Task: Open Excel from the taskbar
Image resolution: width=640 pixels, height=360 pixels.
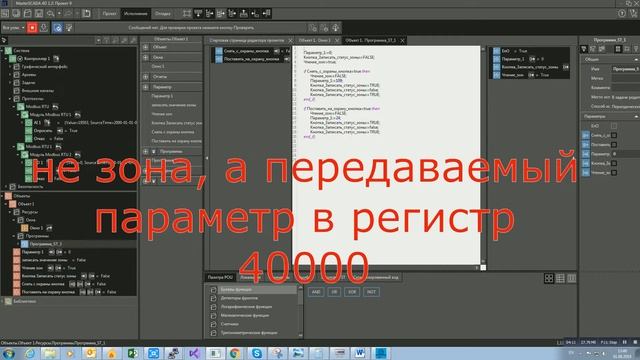Action: [133, 353]
